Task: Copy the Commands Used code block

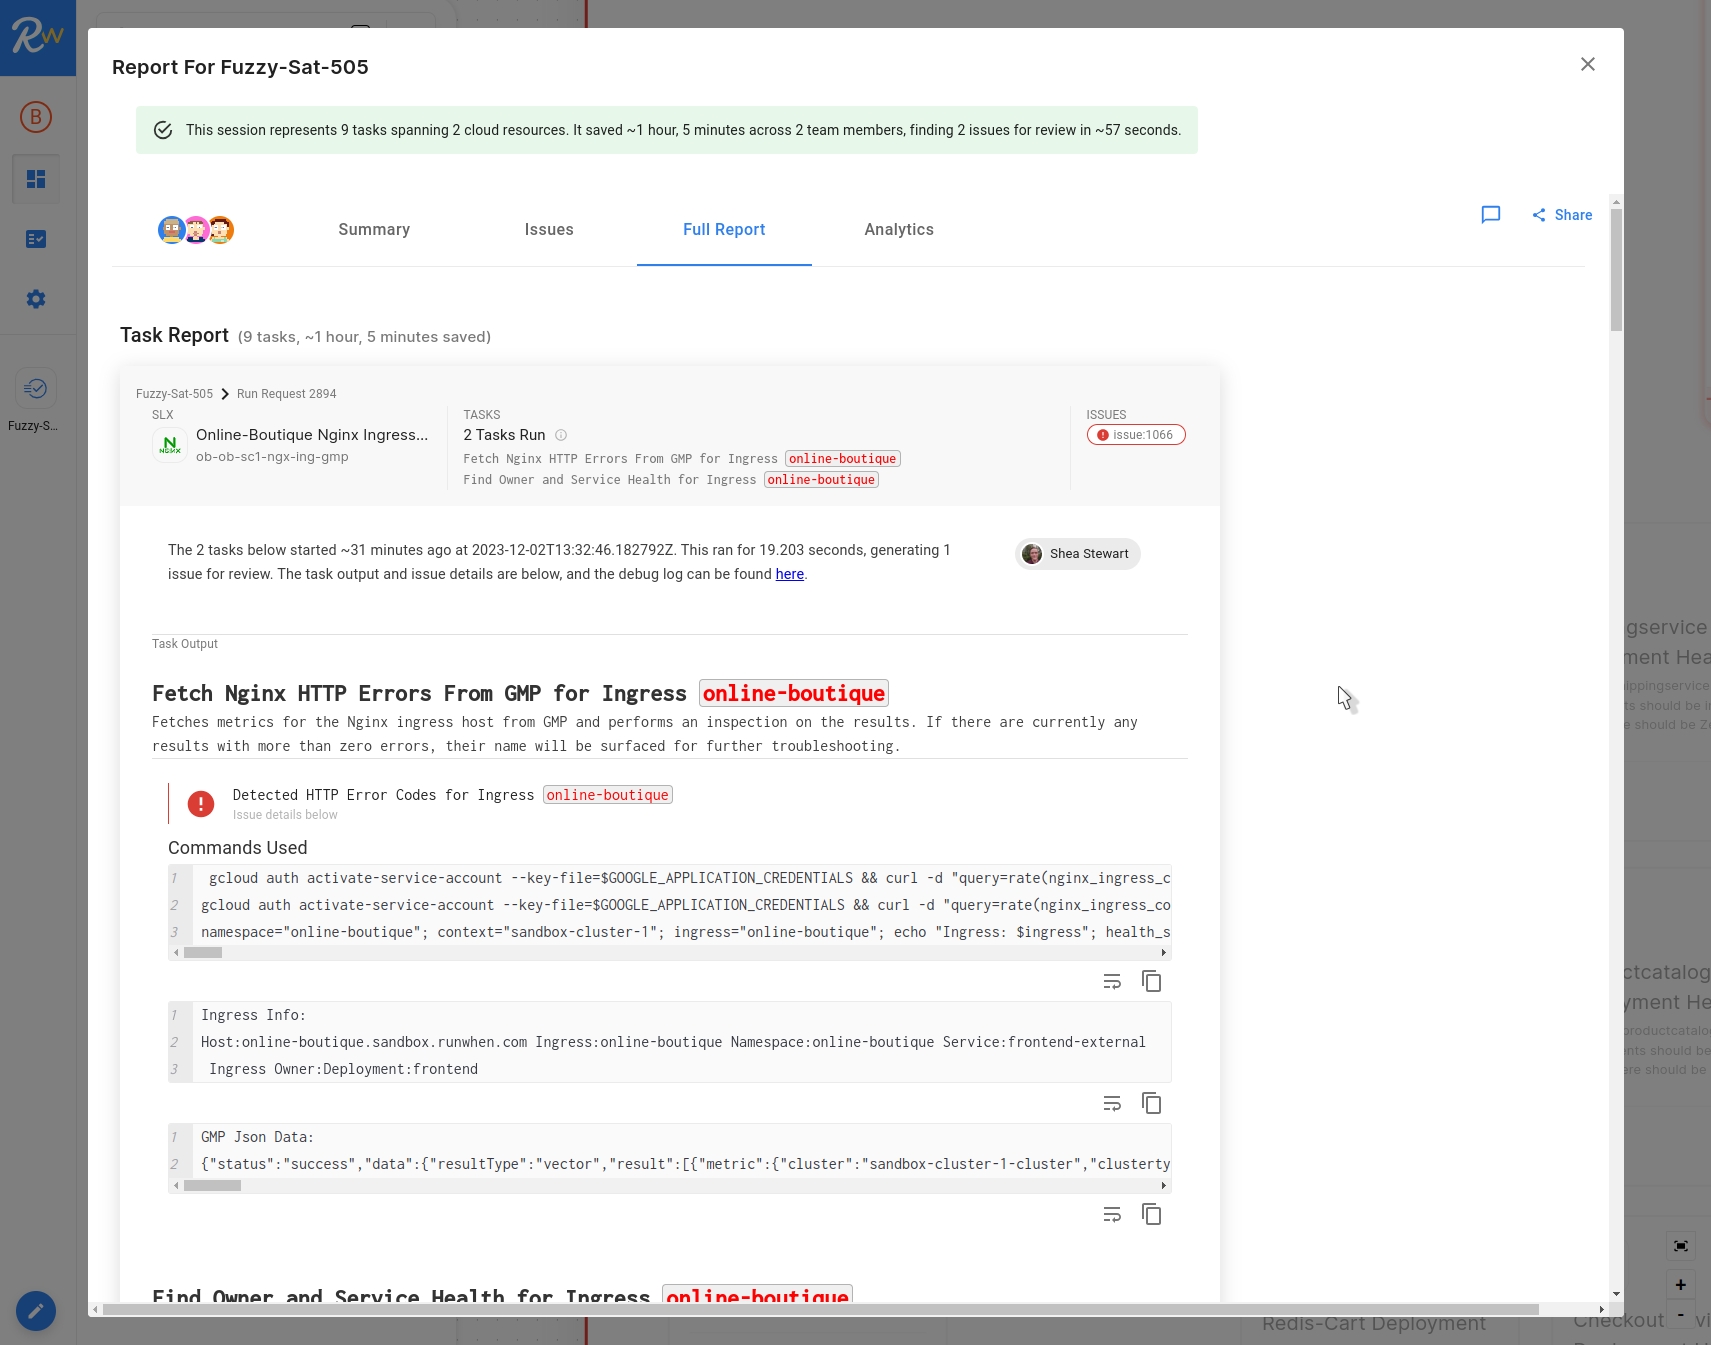Action: tap(1151, 981)
